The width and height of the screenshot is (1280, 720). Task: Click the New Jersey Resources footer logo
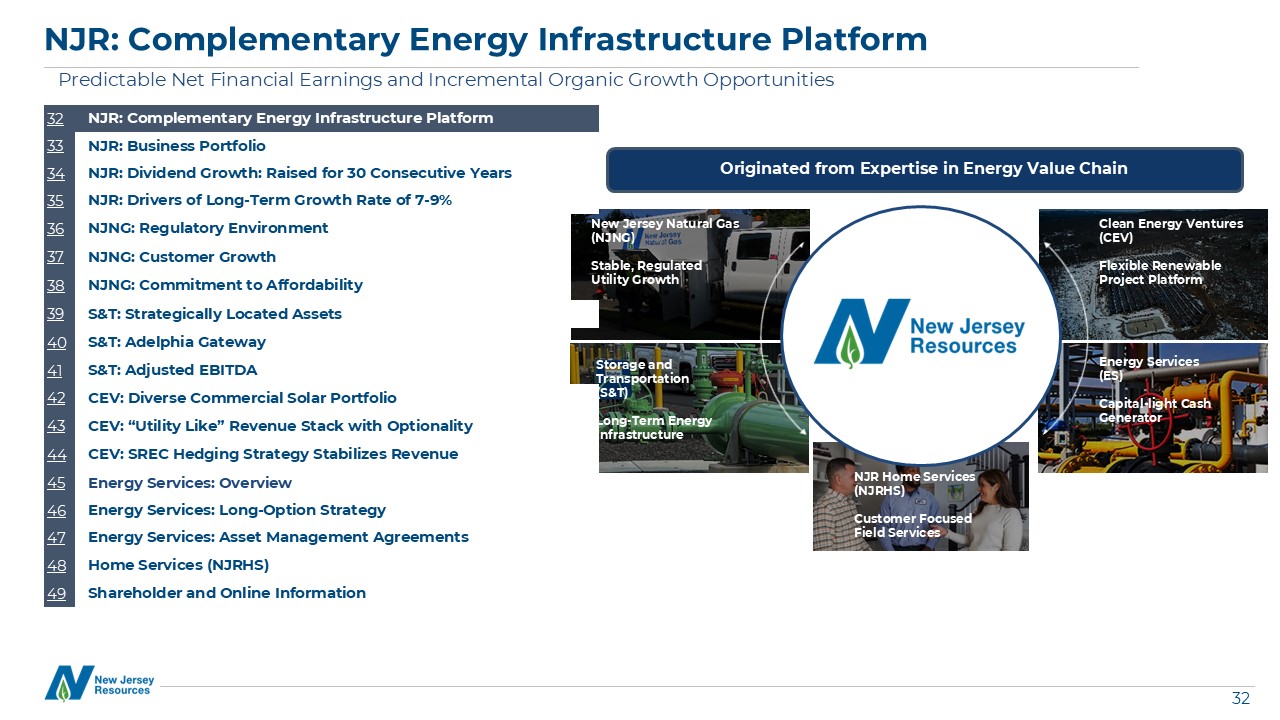[x=99, y=683]
